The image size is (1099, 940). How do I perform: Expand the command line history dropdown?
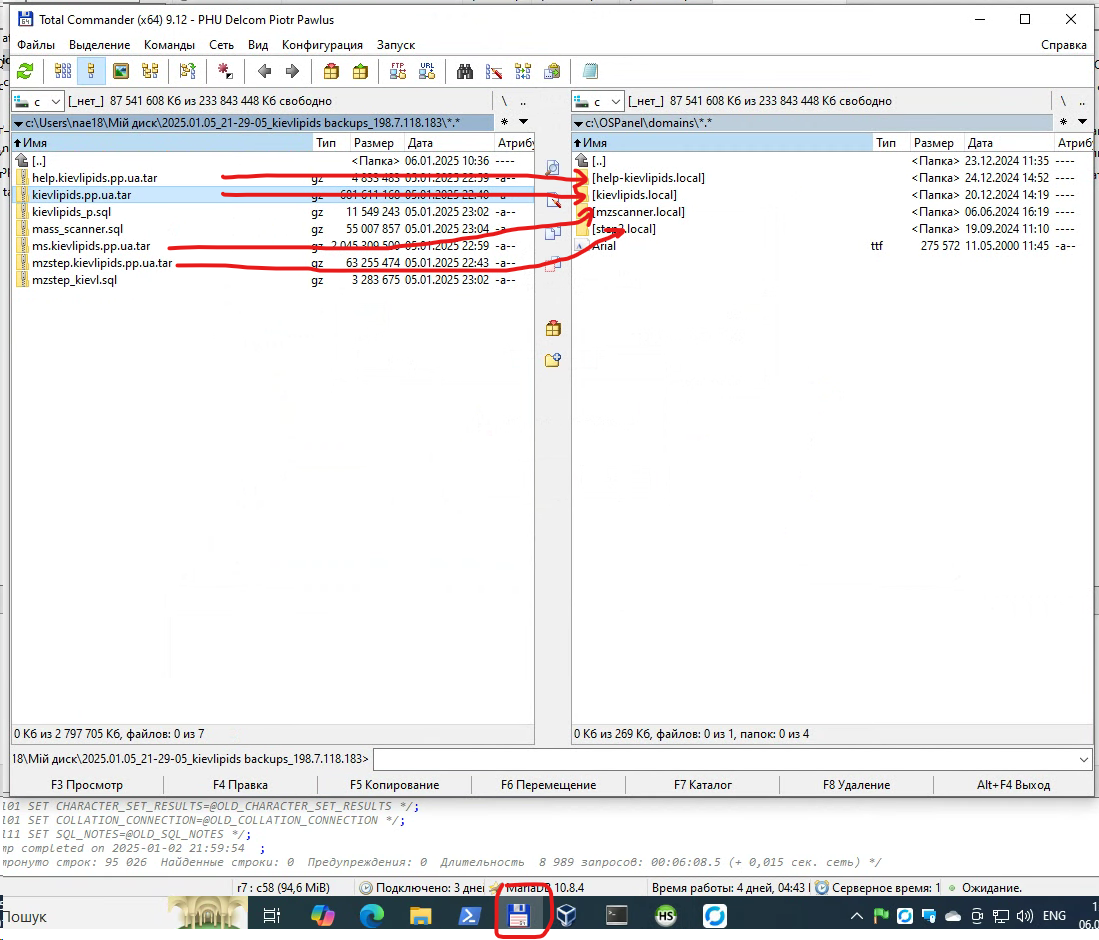(1085, 760)
